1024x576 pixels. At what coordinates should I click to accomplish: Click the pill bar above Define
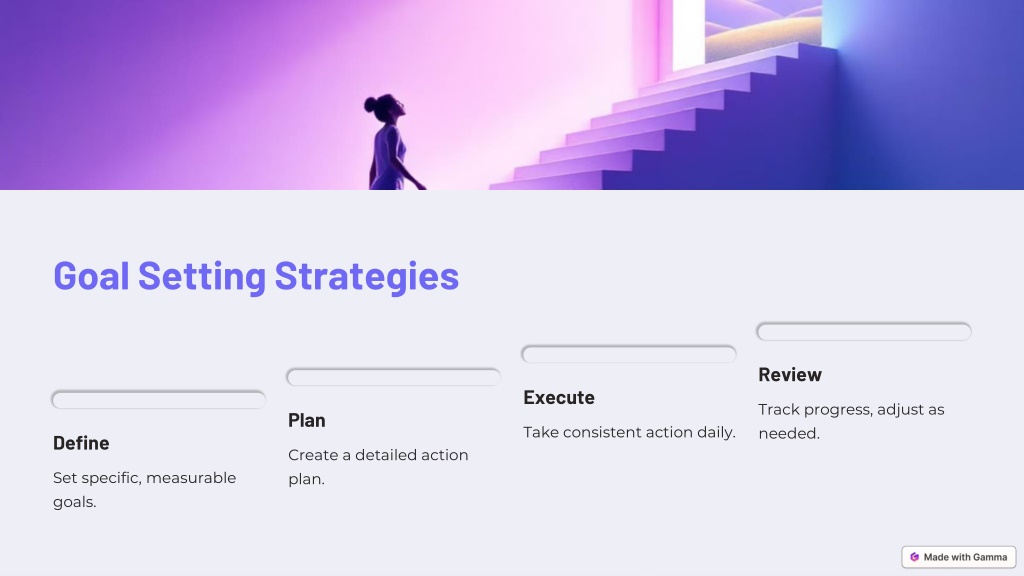point(159,400)
